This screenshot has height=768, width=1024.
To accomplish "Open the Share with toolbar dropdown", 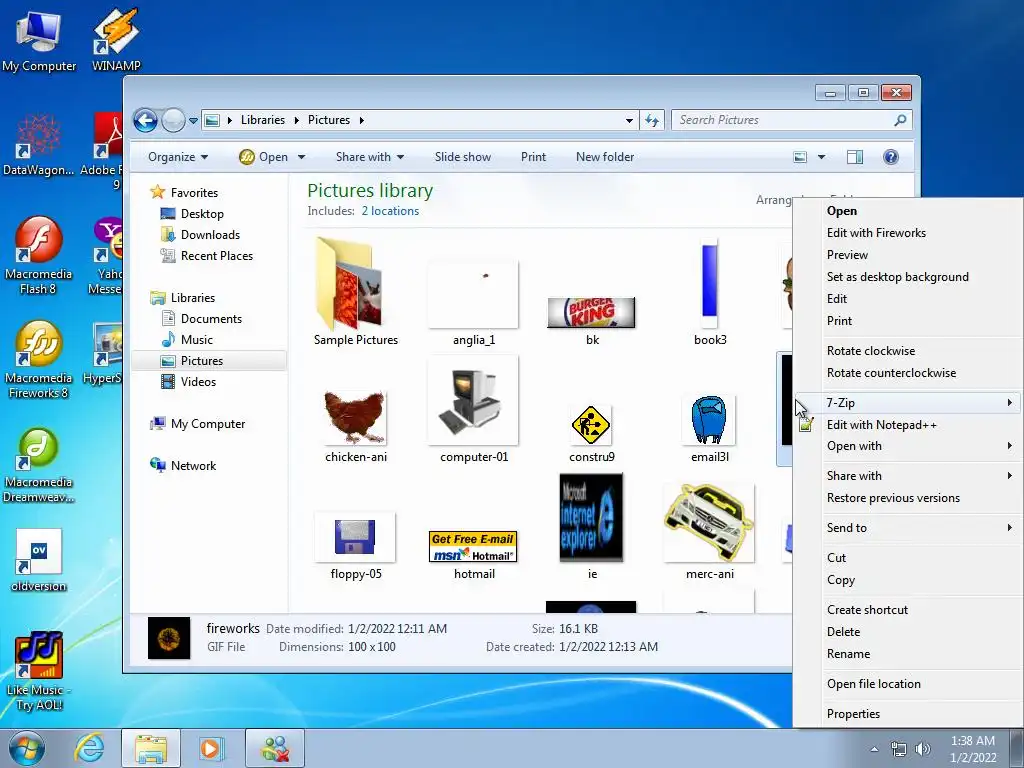I will click(370, 157).
